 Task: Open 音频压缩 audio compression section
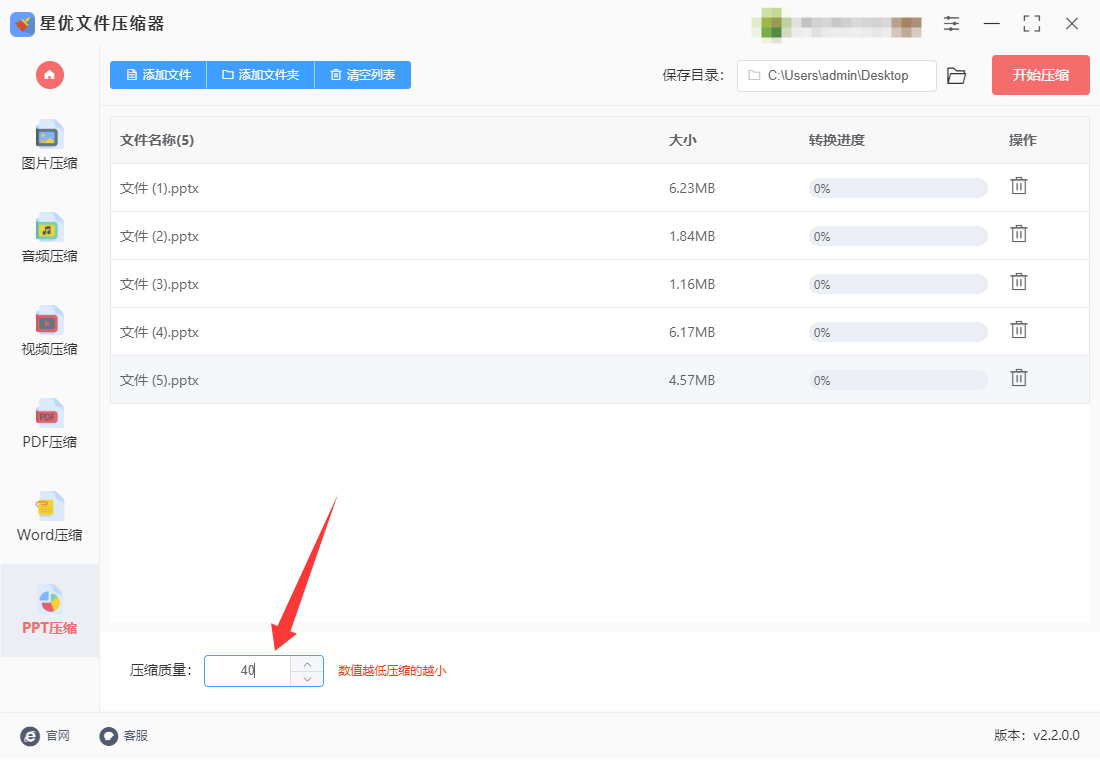click(49, 239)
